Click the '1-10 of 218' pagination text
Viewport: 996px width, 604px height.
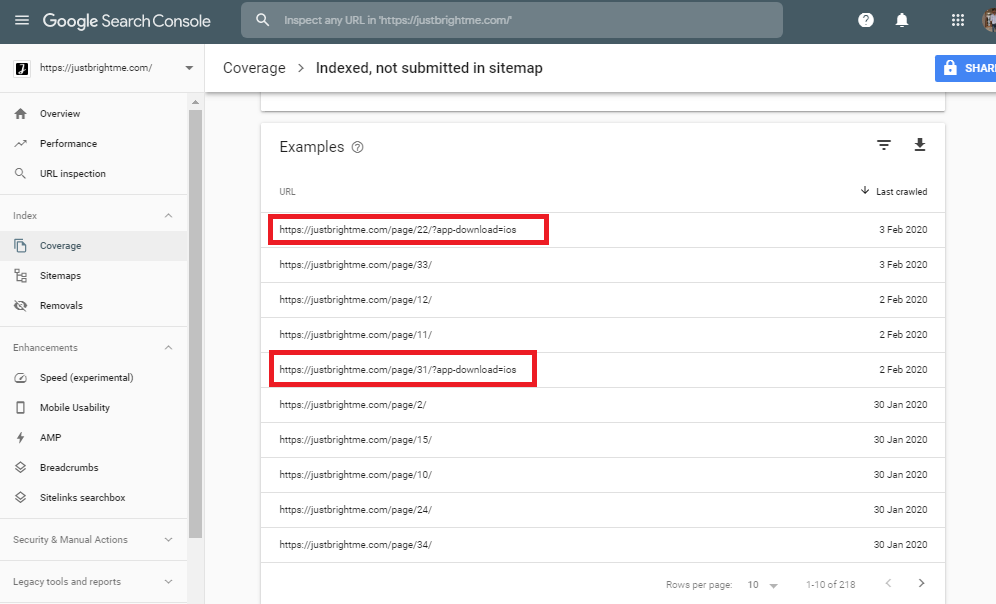click(831, 585)
